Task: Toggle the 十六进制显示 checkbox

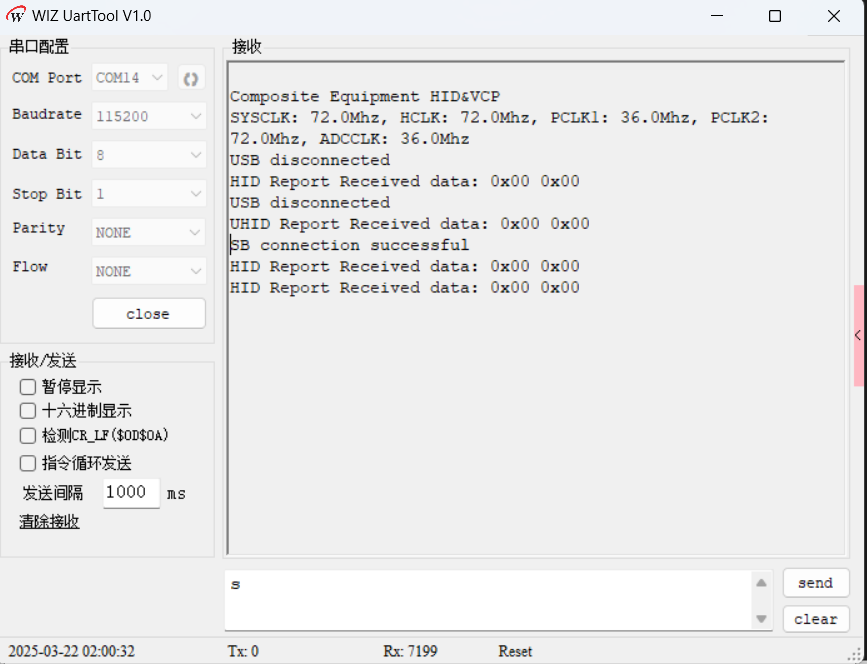Action: 28,411
